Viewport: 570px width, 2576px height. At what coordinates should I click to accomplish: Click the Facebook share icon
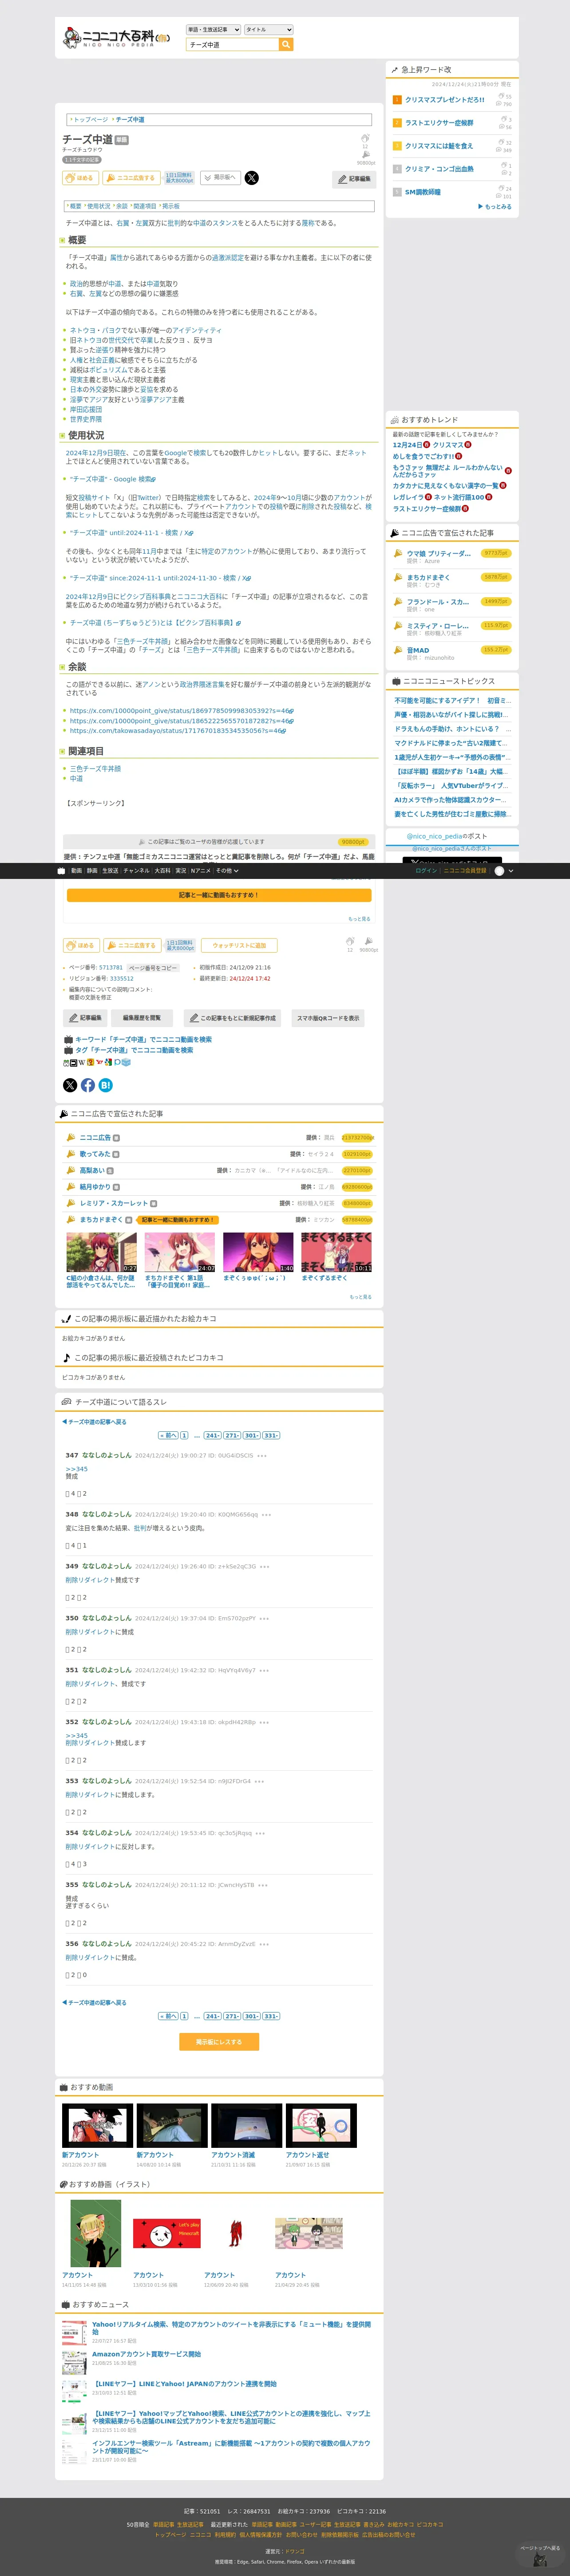click(x=88, y=1085)
